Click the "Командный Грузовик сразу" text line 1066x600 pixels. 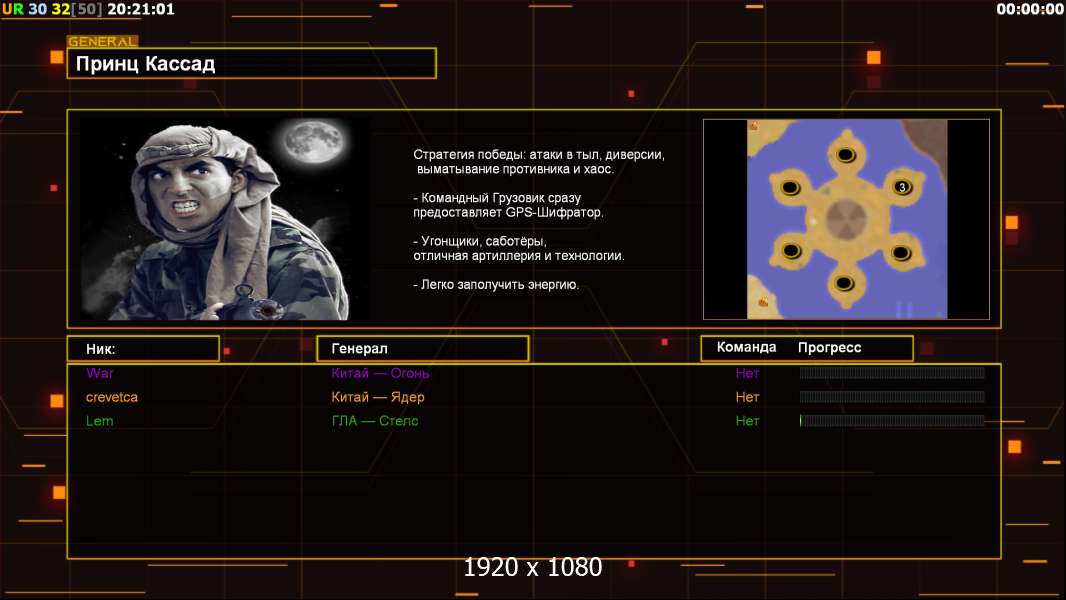(497, 198)
